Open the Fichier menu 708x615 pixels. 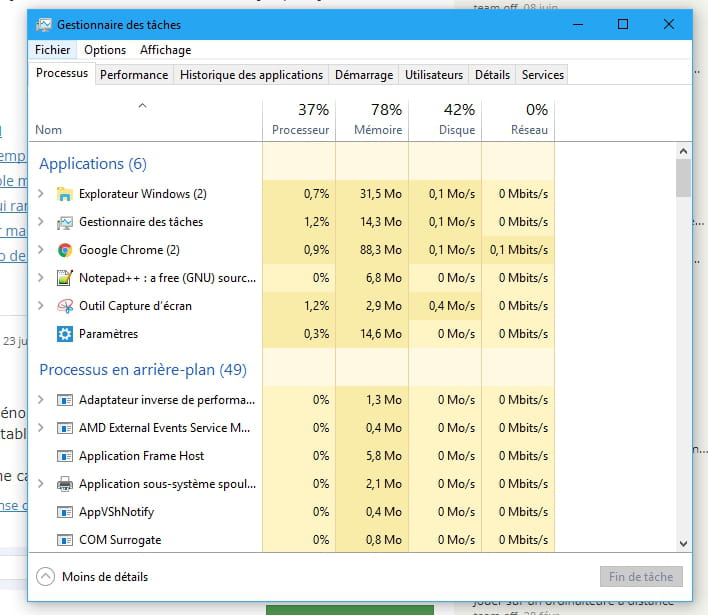pyautogui.click(x=52, y=50)
